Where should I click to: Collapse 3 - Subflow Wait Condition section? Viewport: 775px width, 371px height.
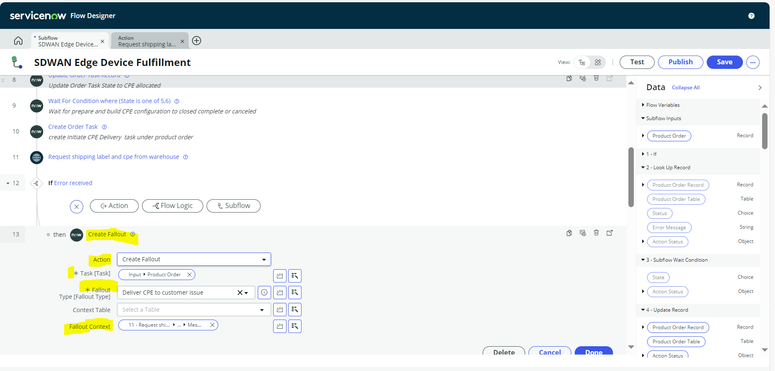[643, 260]
